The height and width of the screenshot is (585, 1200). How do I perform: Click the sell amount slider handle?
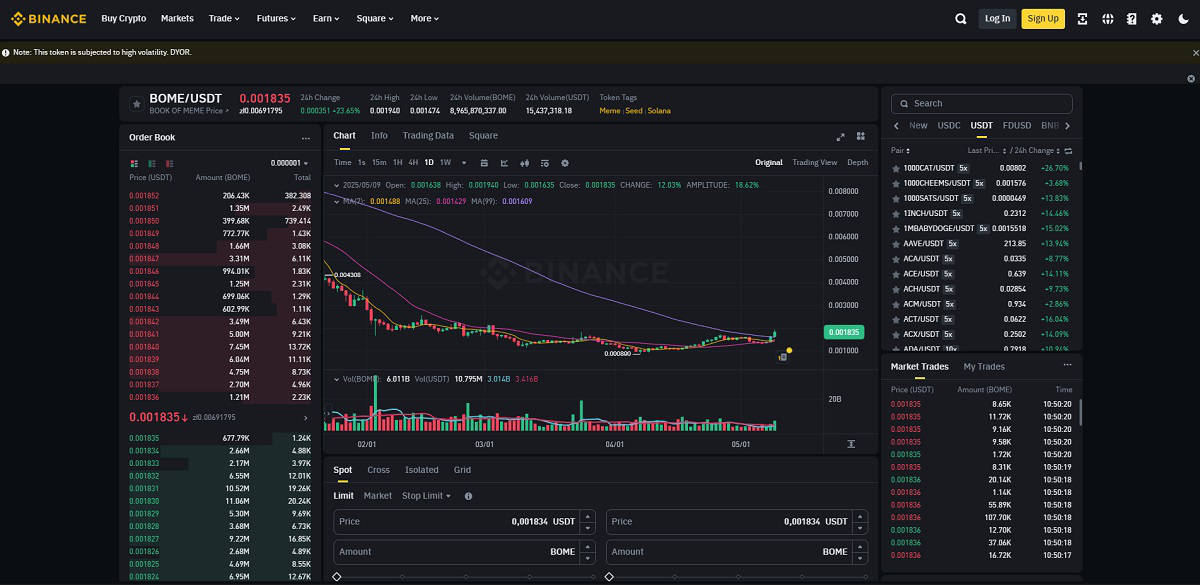click(609, 577)
